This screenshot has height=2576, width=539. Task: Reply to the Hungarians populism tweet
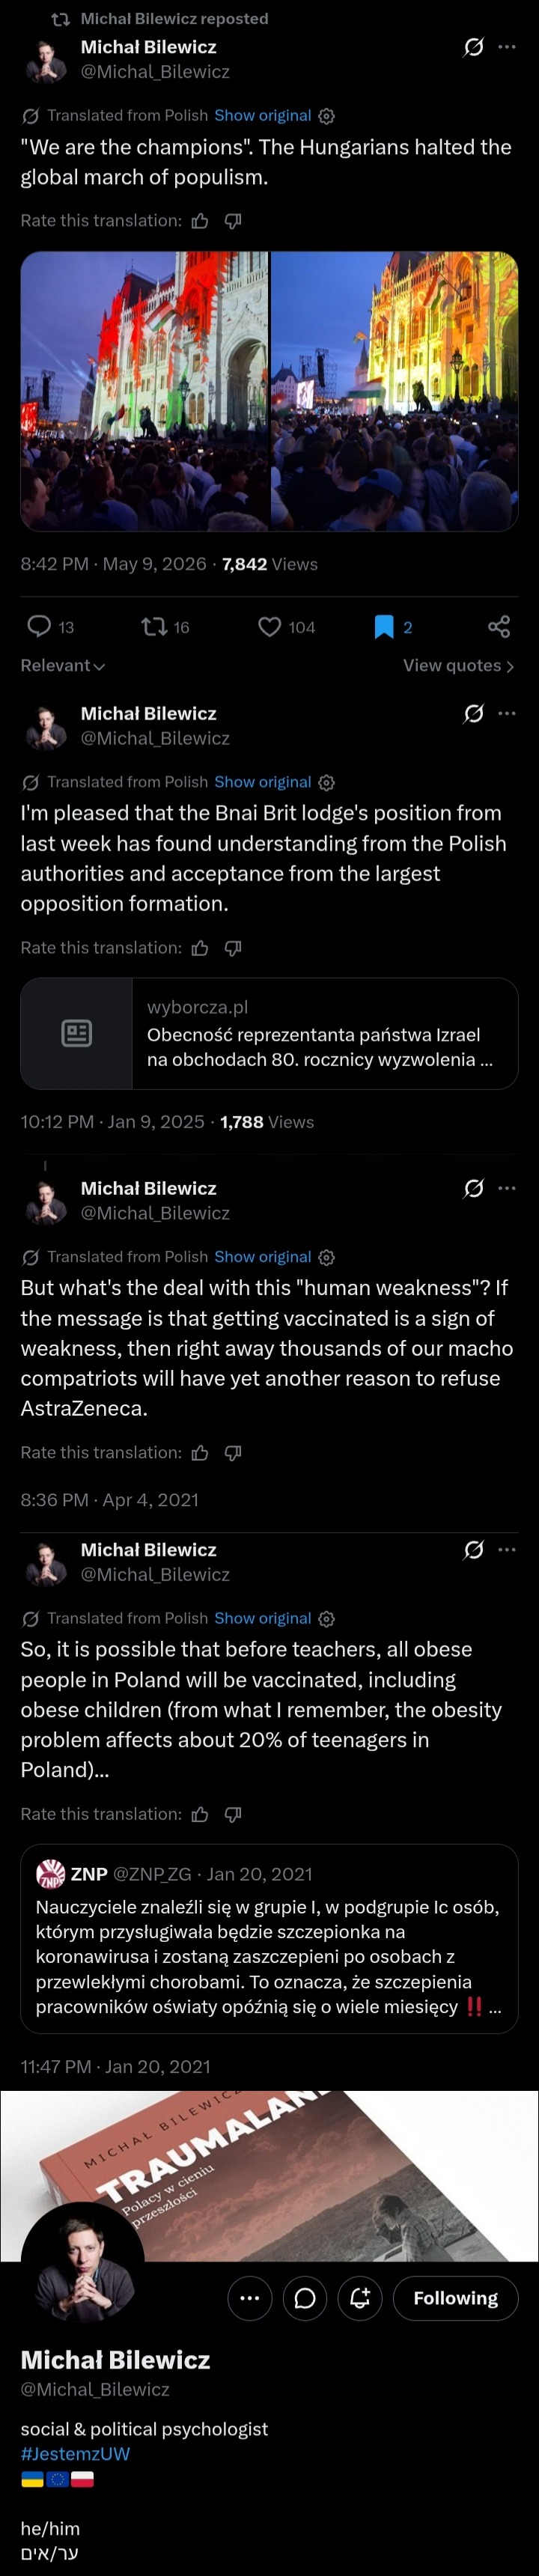(x=39, y=626)
